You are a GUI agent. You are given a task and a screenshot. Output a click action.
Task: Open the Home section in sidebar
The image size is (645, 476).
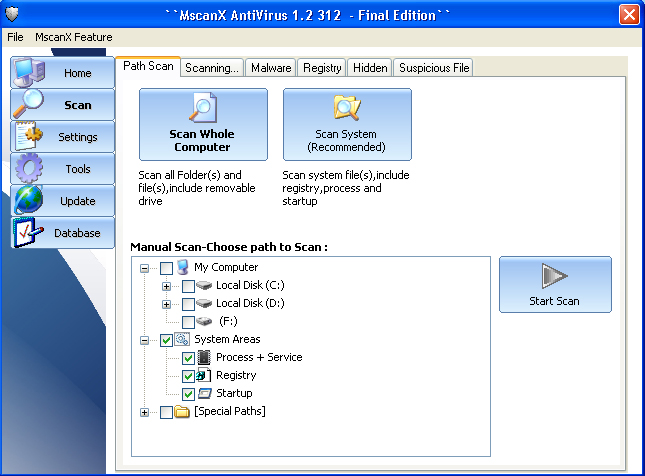click(63, 73)
